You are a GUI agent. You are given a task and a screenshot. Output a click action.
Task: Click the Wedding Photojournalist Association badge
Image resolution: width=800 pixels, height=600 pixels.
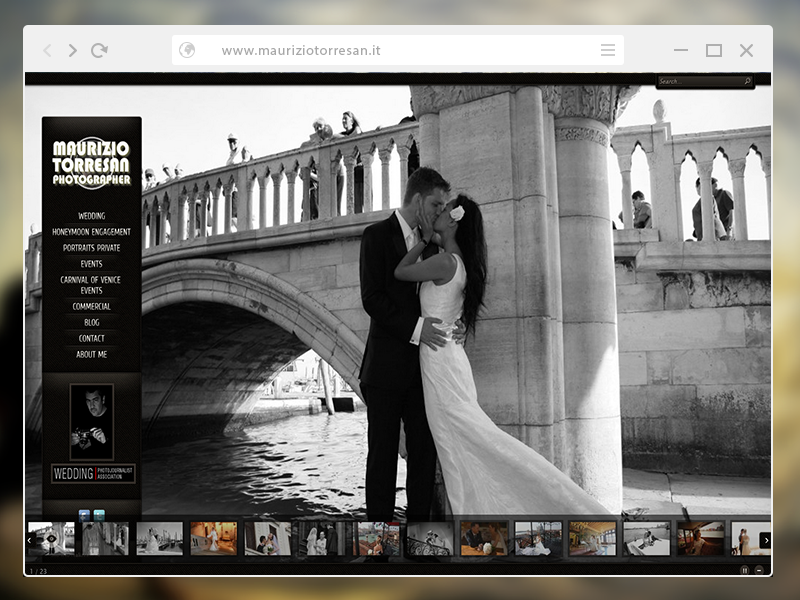[93, 473]
